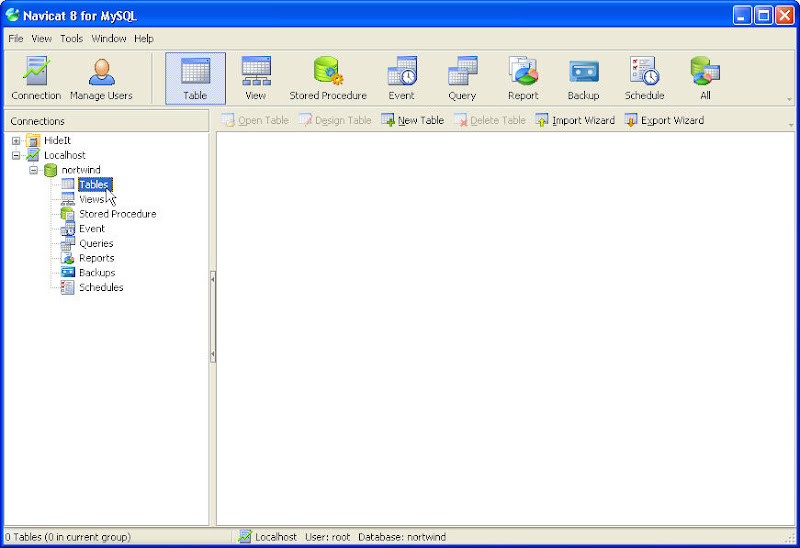Image resolution: width=800 pixels, height=548 pixels.
Task: Select Queries node in tree
Action: point(96,243)
